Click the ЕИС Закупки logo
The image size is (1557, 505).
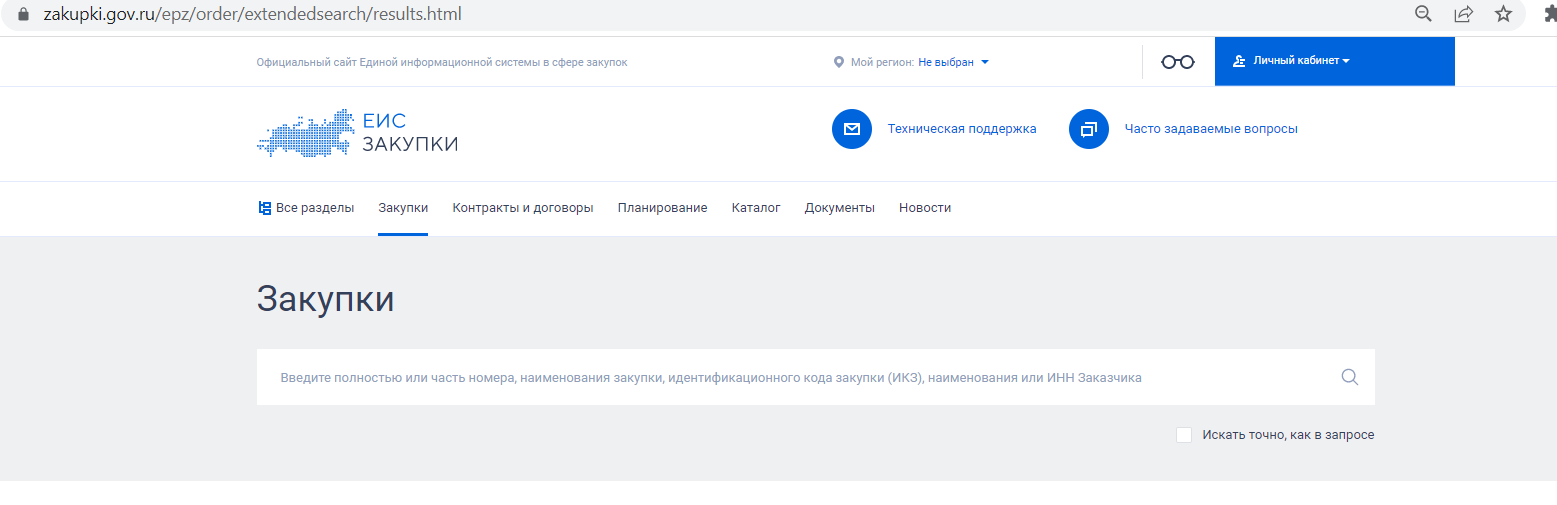[x=357, y=133]
